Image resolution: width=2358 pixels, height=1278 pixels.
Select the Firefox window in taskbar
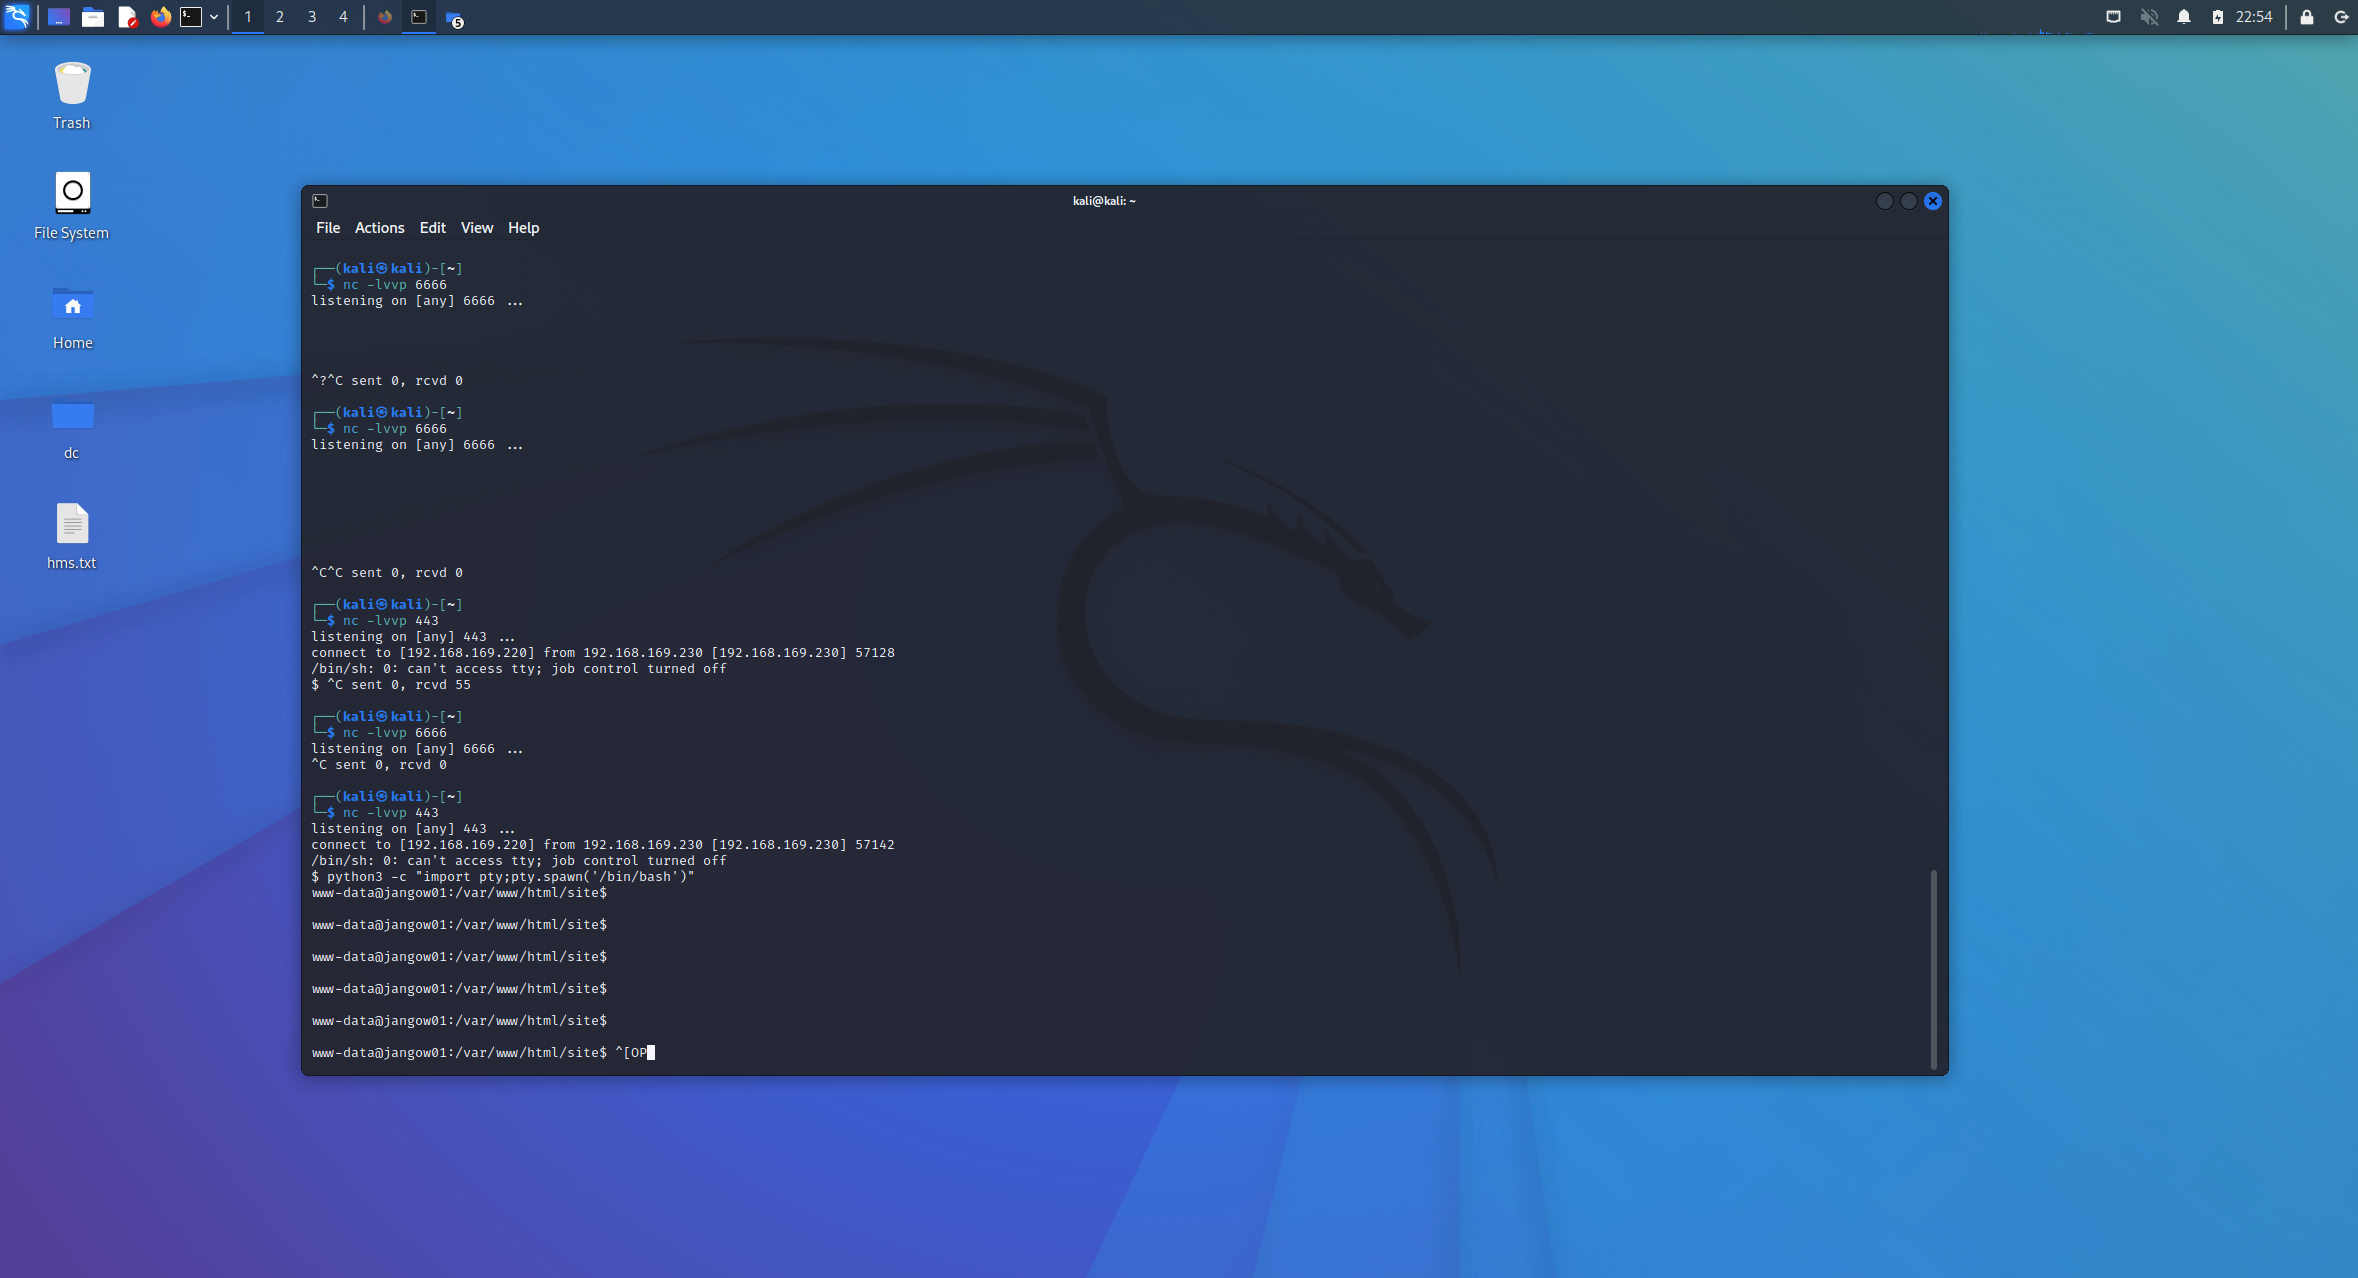[385, 17]
